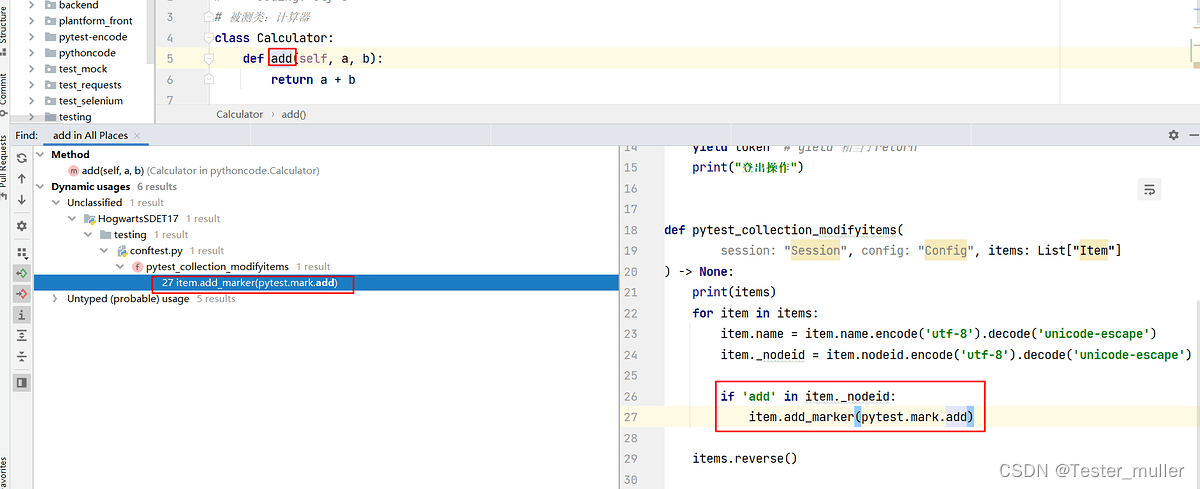Click 'def pytest_collection_modifyitems(' preview line
This screenshot has height=489, width=1200.
click(783, 229)
